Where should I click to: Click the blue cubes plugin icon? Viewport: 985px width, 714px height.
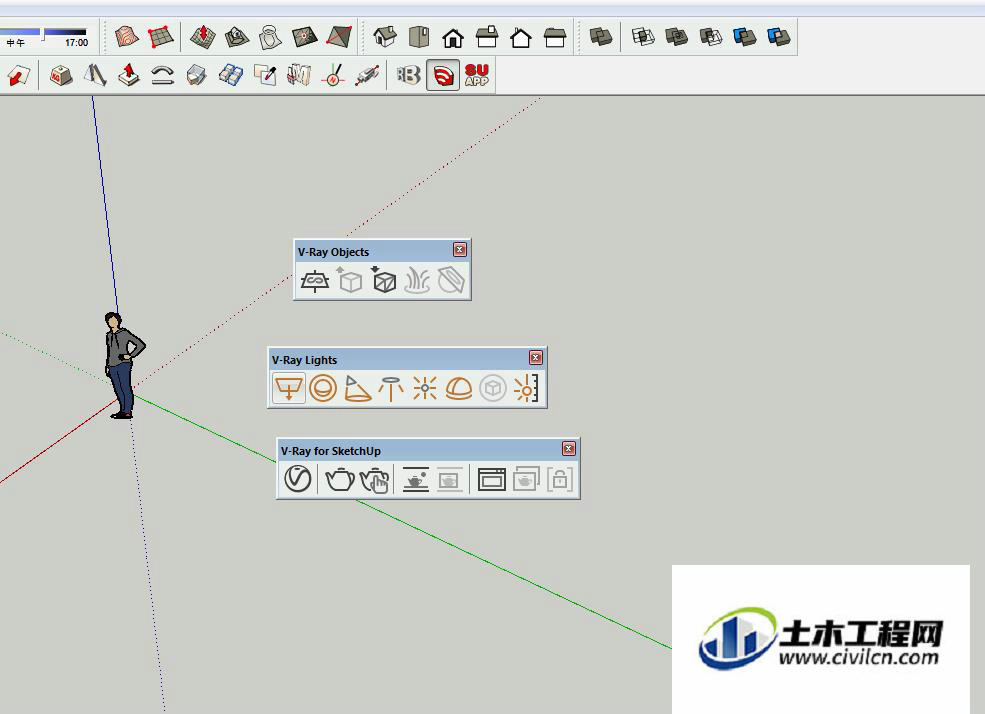231,75
